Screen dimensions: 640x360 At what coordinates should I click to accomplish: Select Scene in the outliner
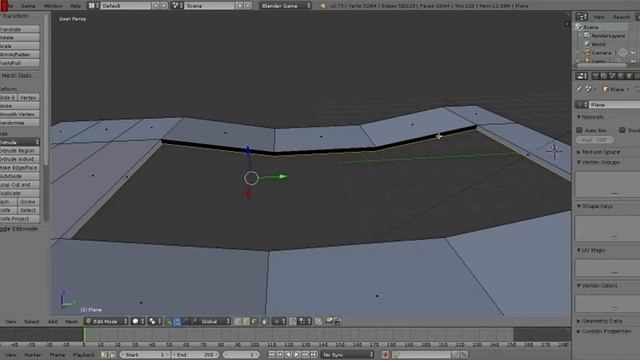[591, 27]
